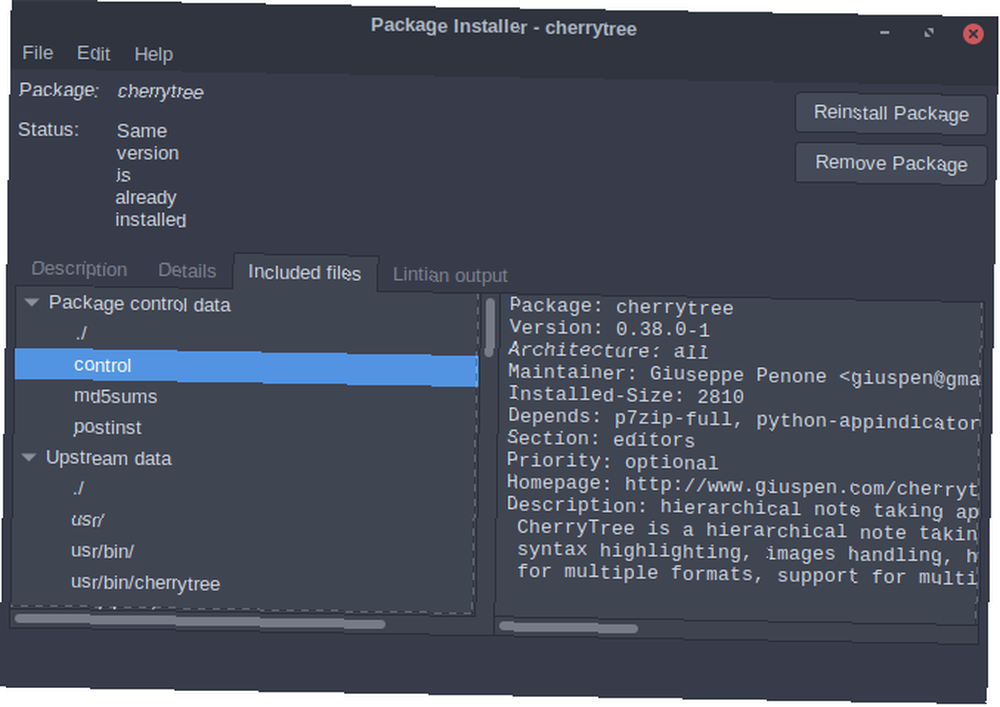Maximize the Package Installer window

[x=929, y=33]
